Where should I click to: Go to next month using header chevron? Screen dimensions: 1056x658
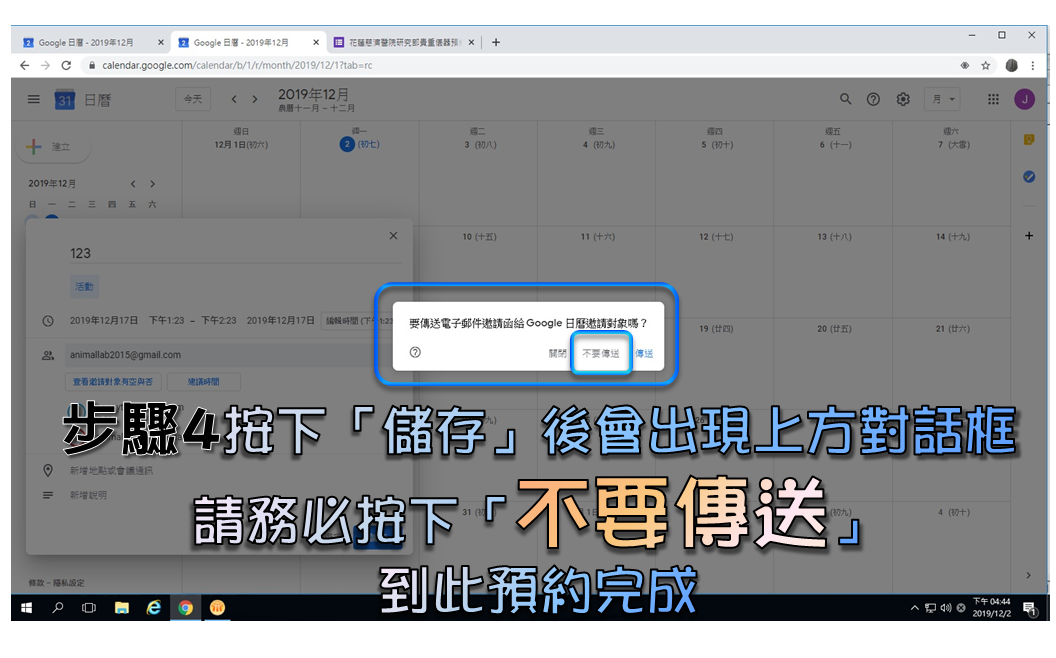(x=255, y=99)
